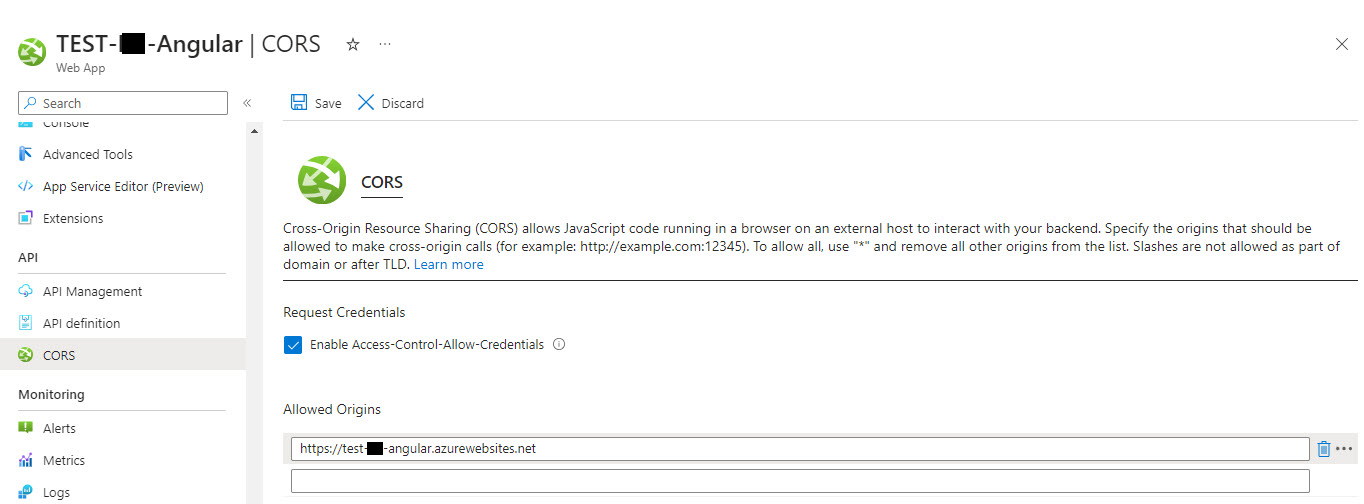The image size is (1364, 504).
Task: Click the info icon beside Access-Control-Allow-Credentials
Action: (x=559, y=344)
